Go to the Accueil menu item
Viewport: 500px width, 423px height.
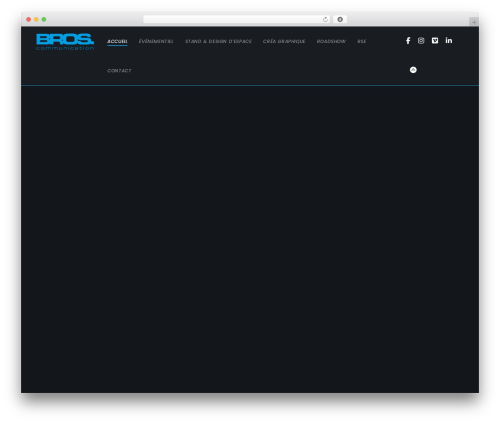click(117, 41)
